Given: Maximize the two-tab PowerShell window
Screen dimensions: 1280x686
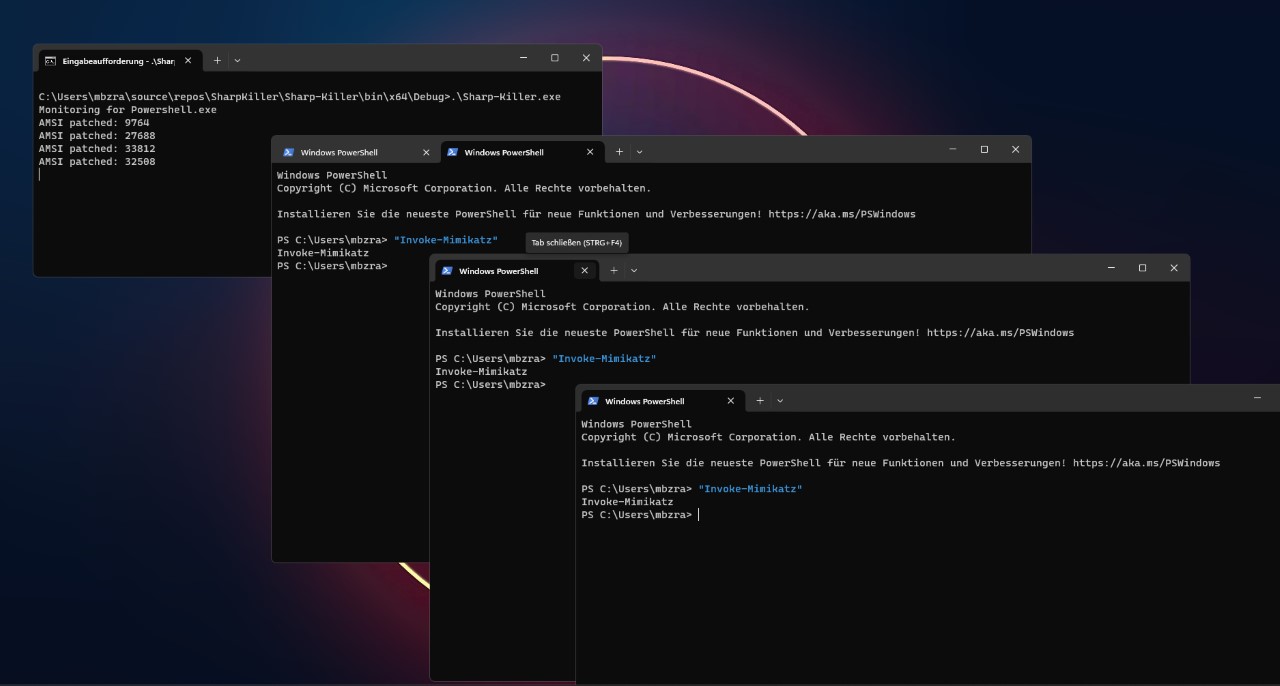Looking at the screenshot, I should [984, 149].
